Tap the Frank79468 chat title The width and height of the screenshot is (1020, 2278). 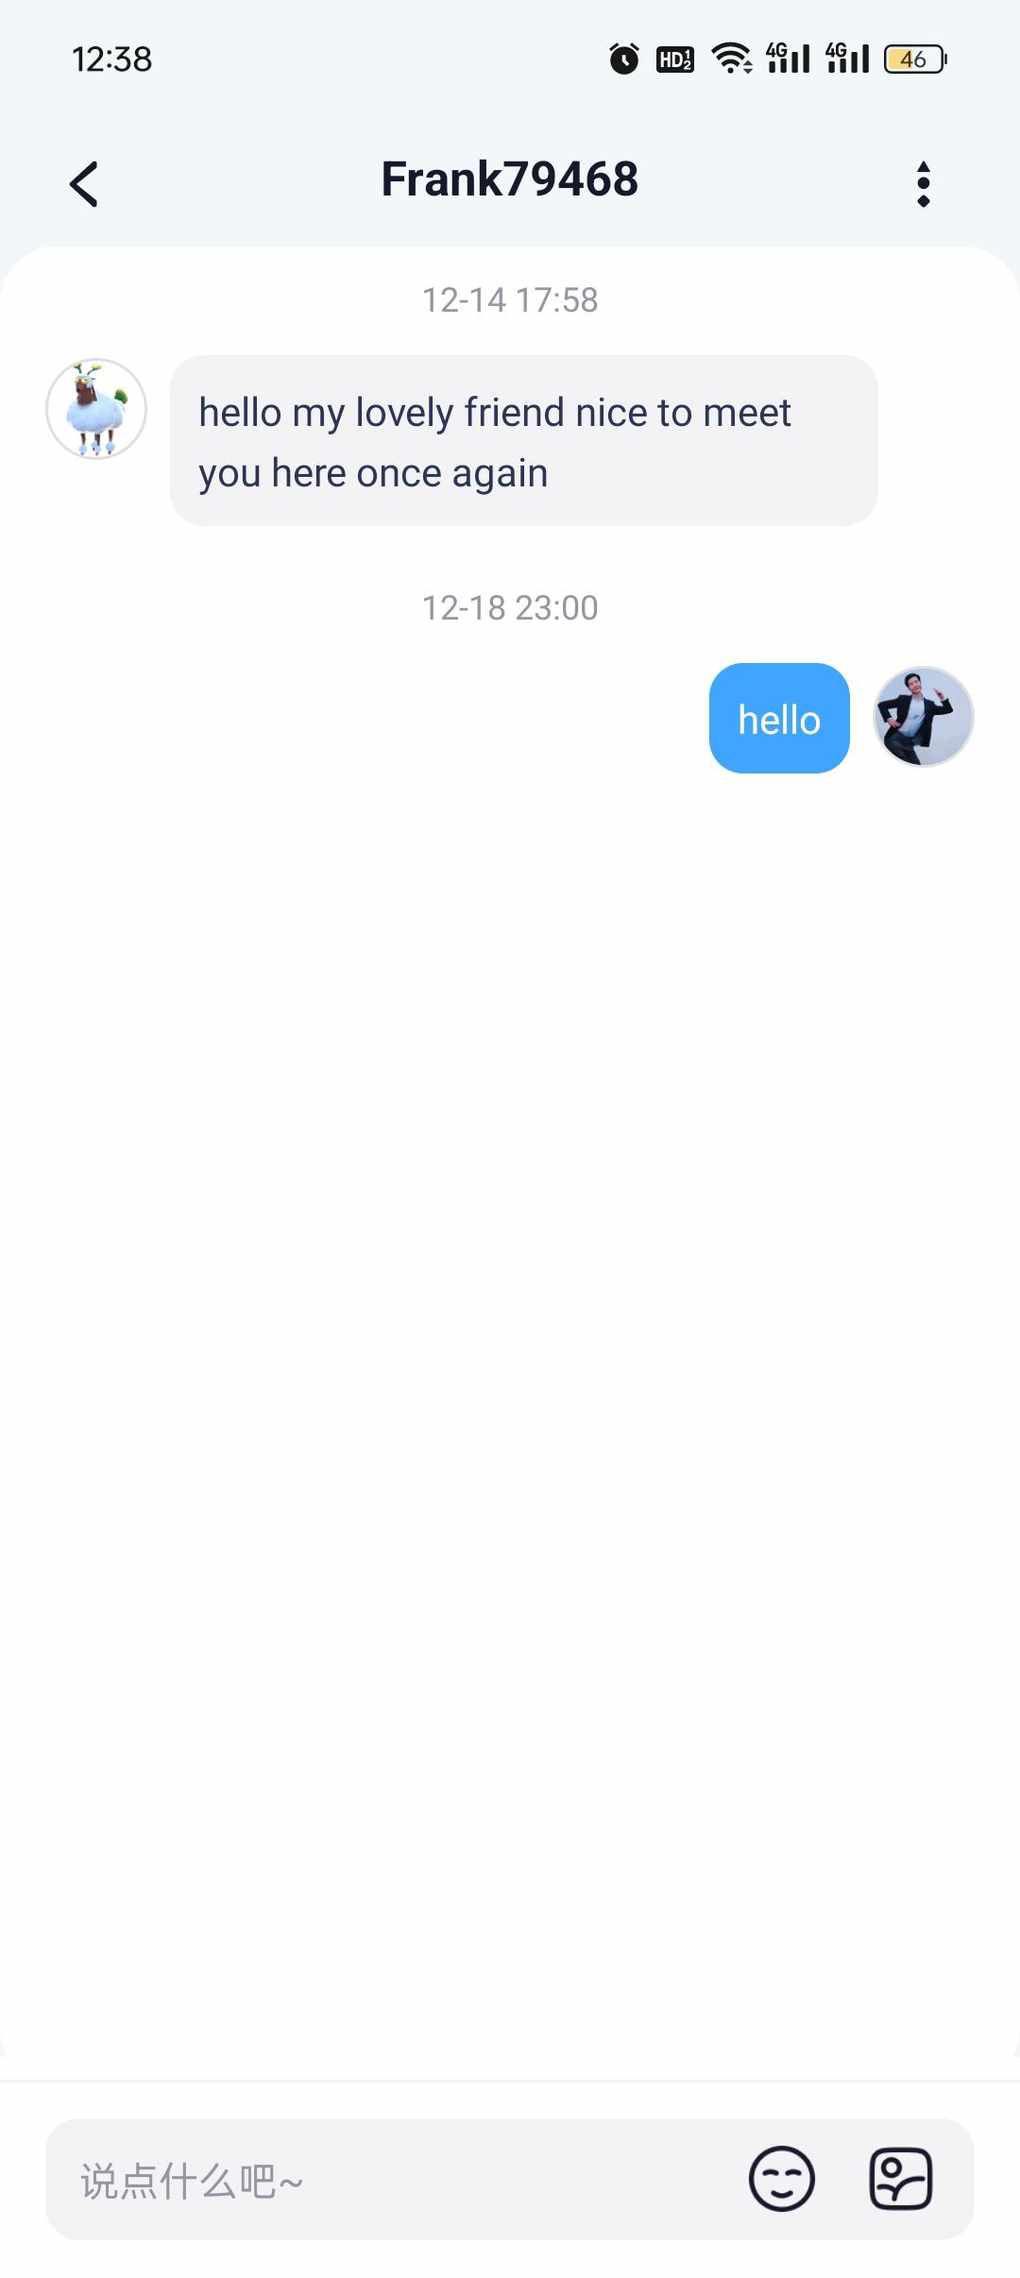pyautogui.click(x=510, y=180)
